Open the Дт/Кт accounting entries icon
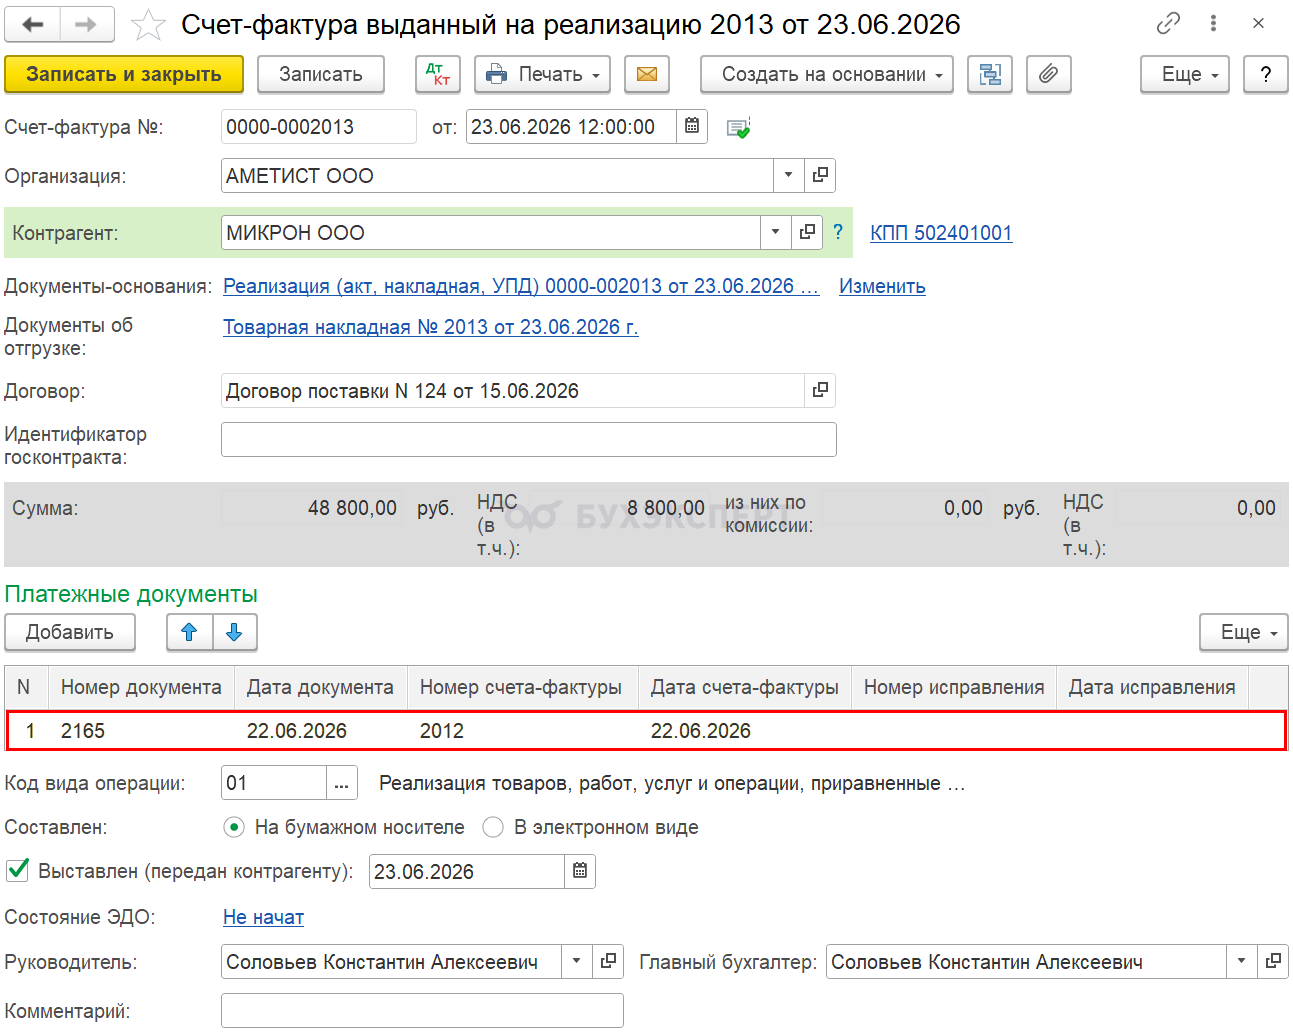 [438, 74]
